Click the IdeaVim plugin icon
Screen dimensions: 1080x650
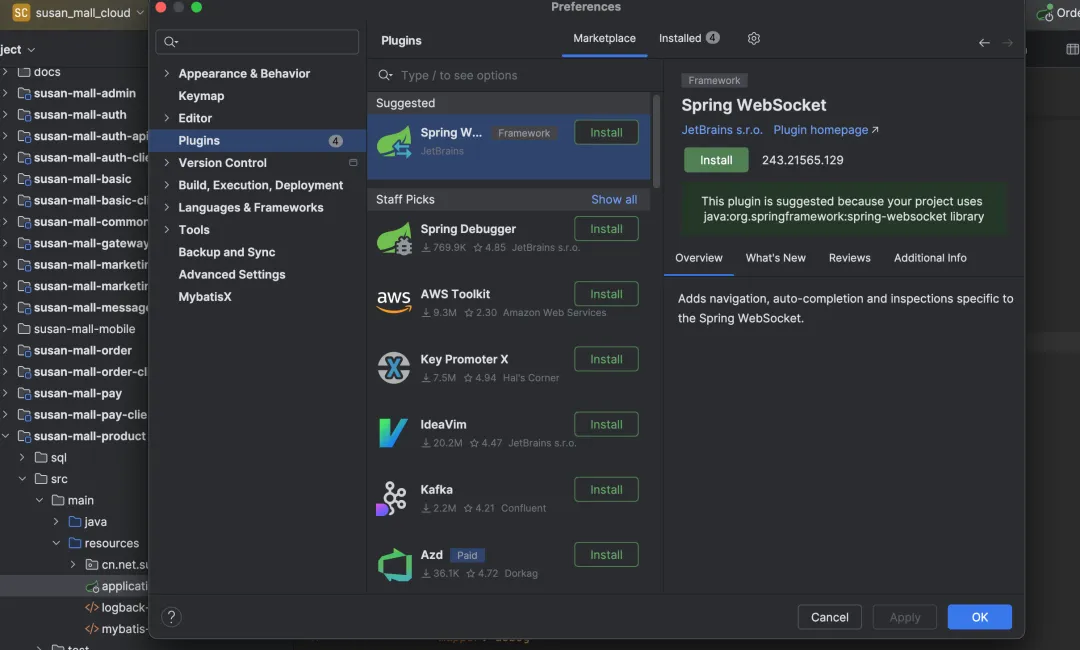(394, 432)
